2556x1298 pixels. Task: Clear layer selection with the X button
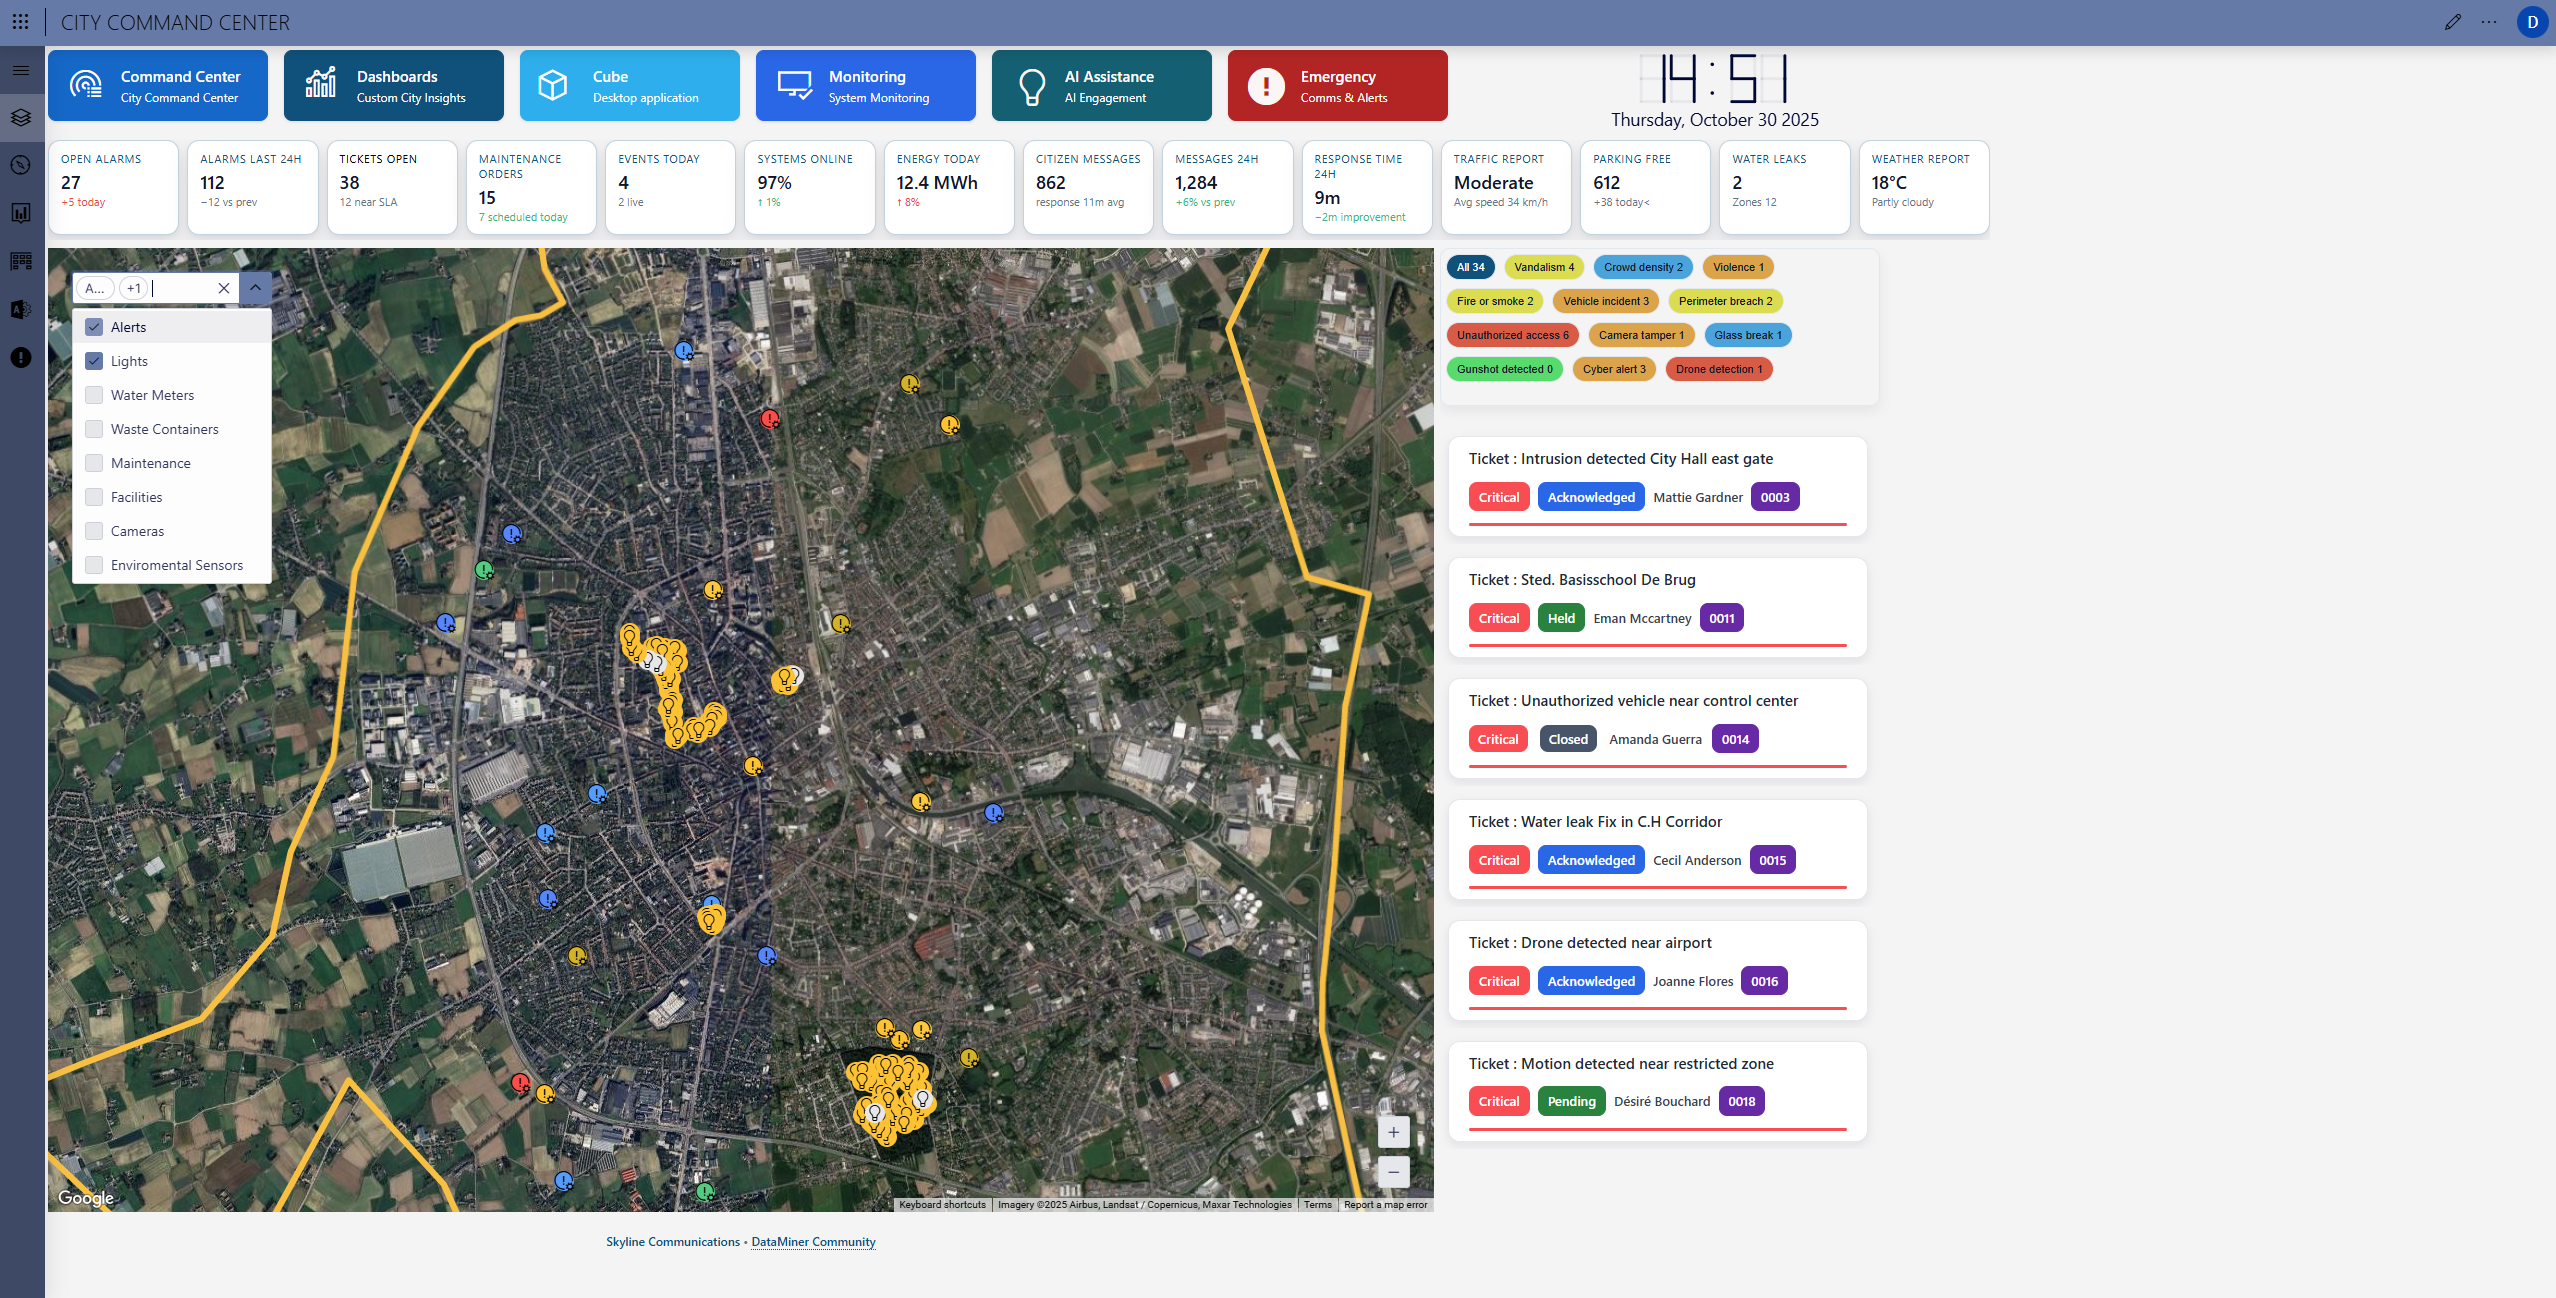224,288
